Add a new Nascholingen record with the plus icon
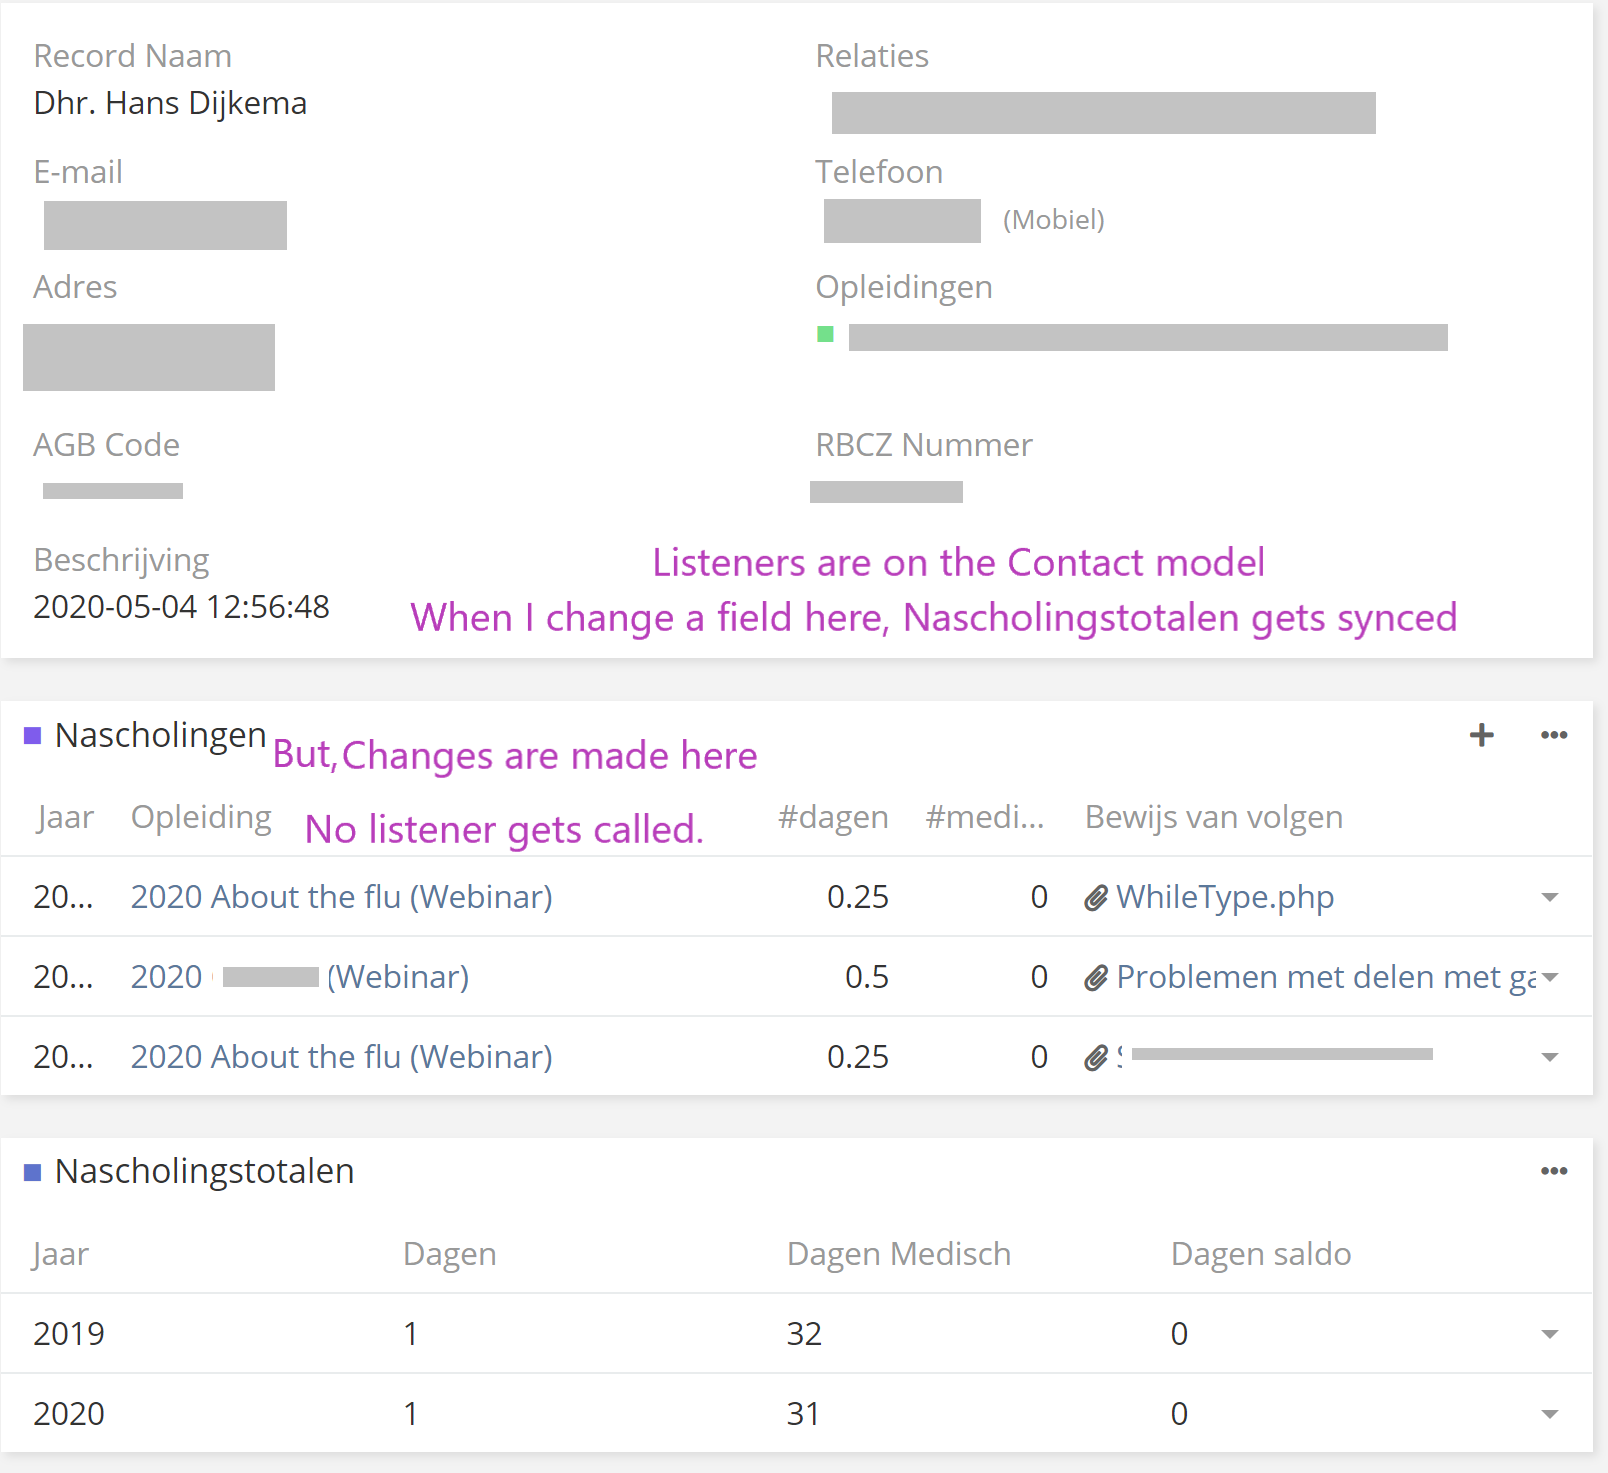Viewport: 1608px width, 1473px height. (1480, 735)
